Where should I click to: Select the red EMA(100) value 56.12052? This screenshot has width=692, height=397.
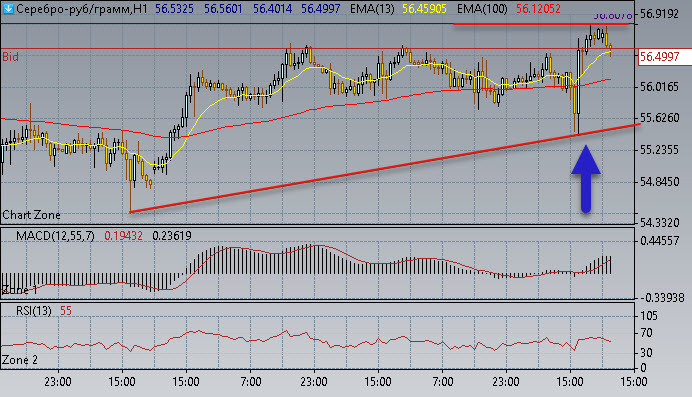pyautogui.click(x=538, y=8)
